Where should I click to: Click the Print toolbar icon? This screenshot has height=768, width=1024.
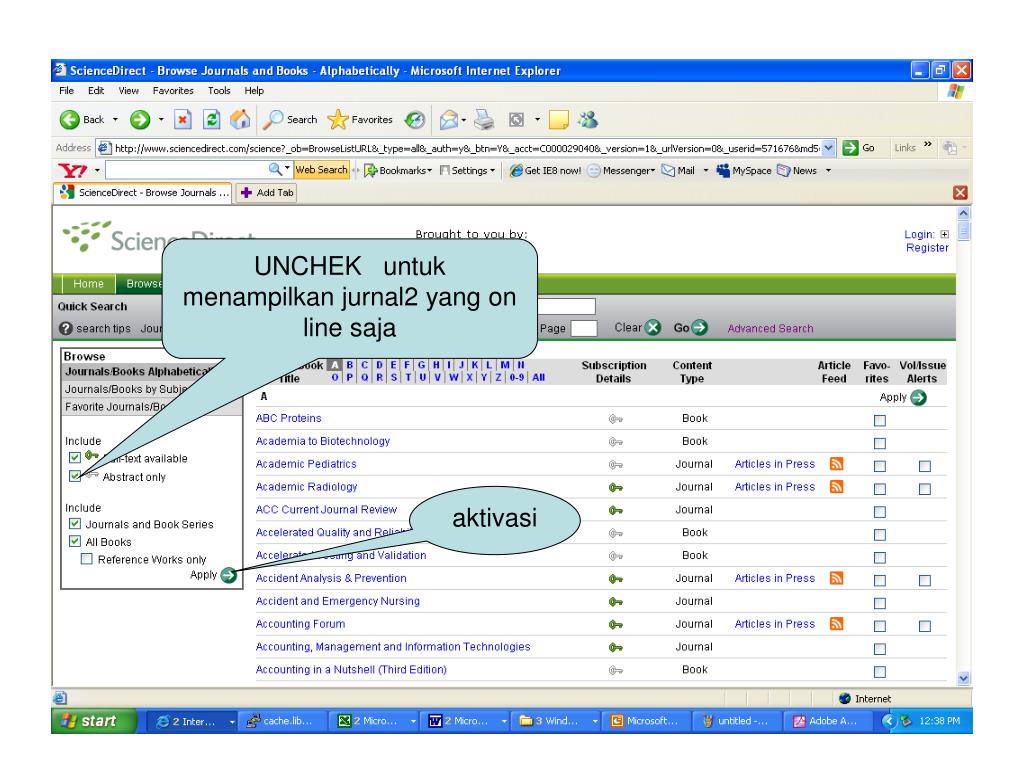[484, 120]
